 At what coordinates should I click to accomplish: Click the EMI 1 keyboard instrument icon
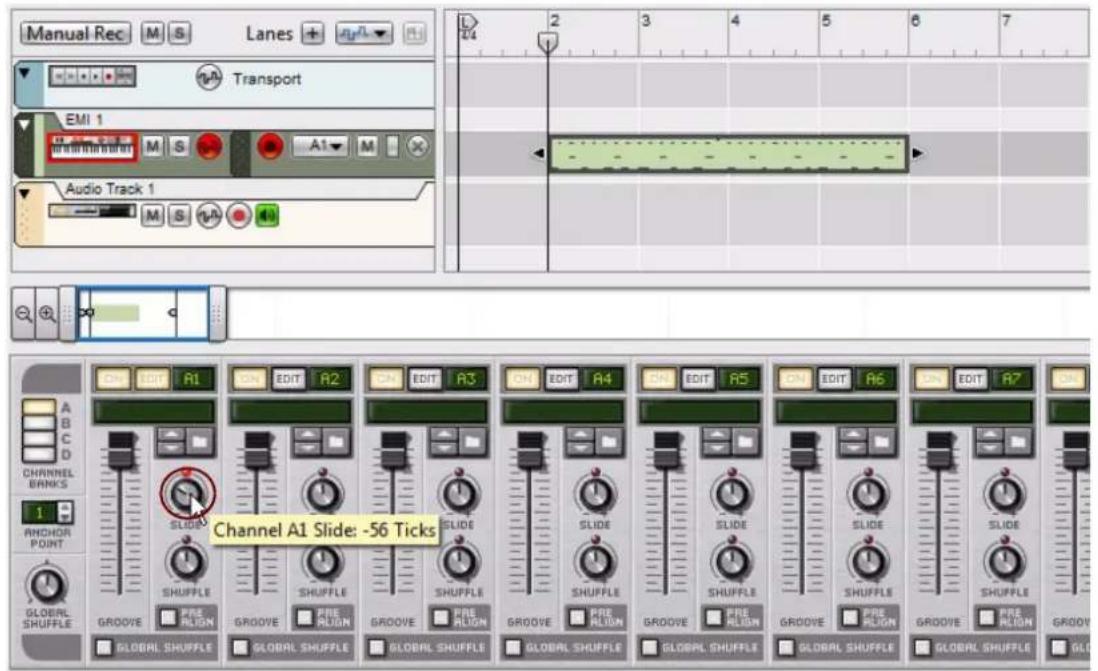pyautogui.click(x=90, y=148)
